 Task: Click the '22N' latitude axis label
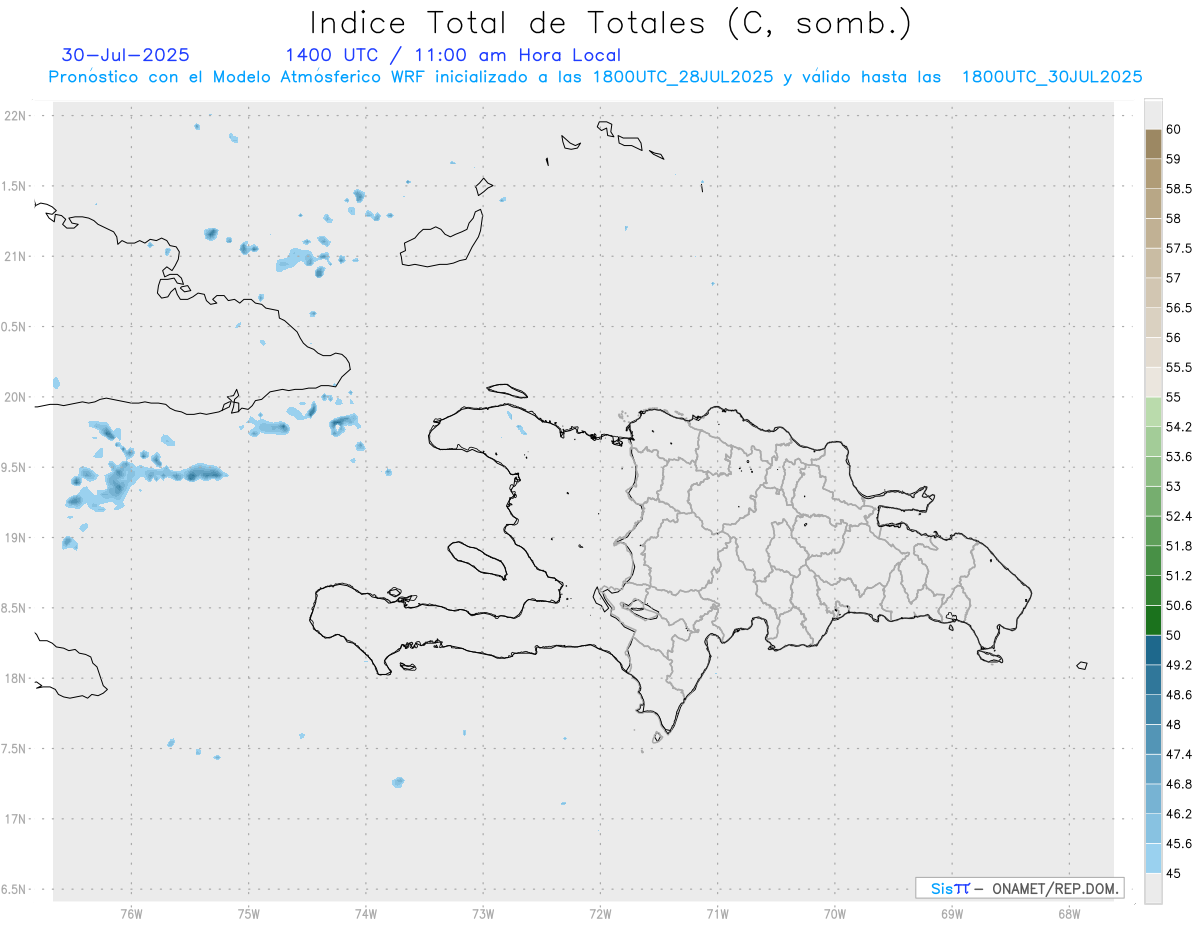[16, 116]
